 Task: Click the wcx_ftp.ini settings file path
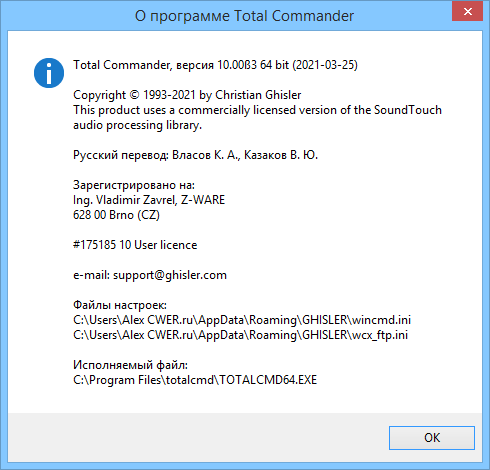pyautogui.click(x=240, y=335)
